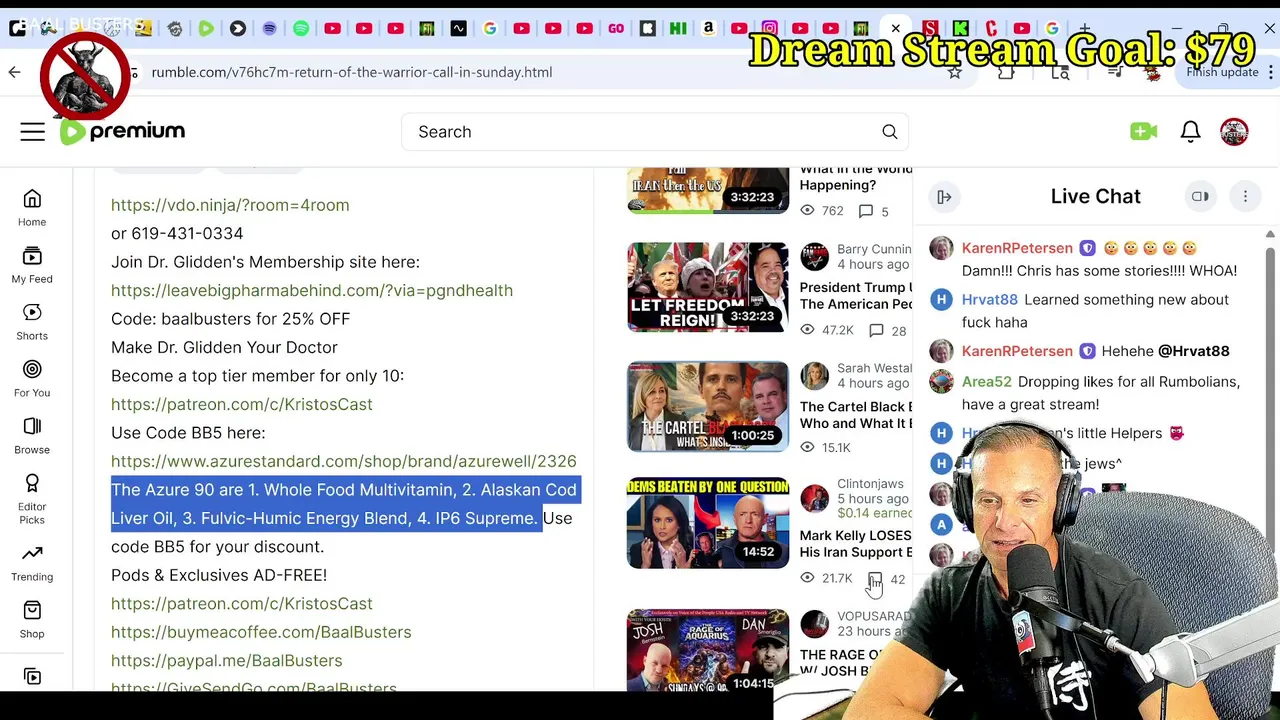Collapse the Live Chat panel

coord(944,197)
